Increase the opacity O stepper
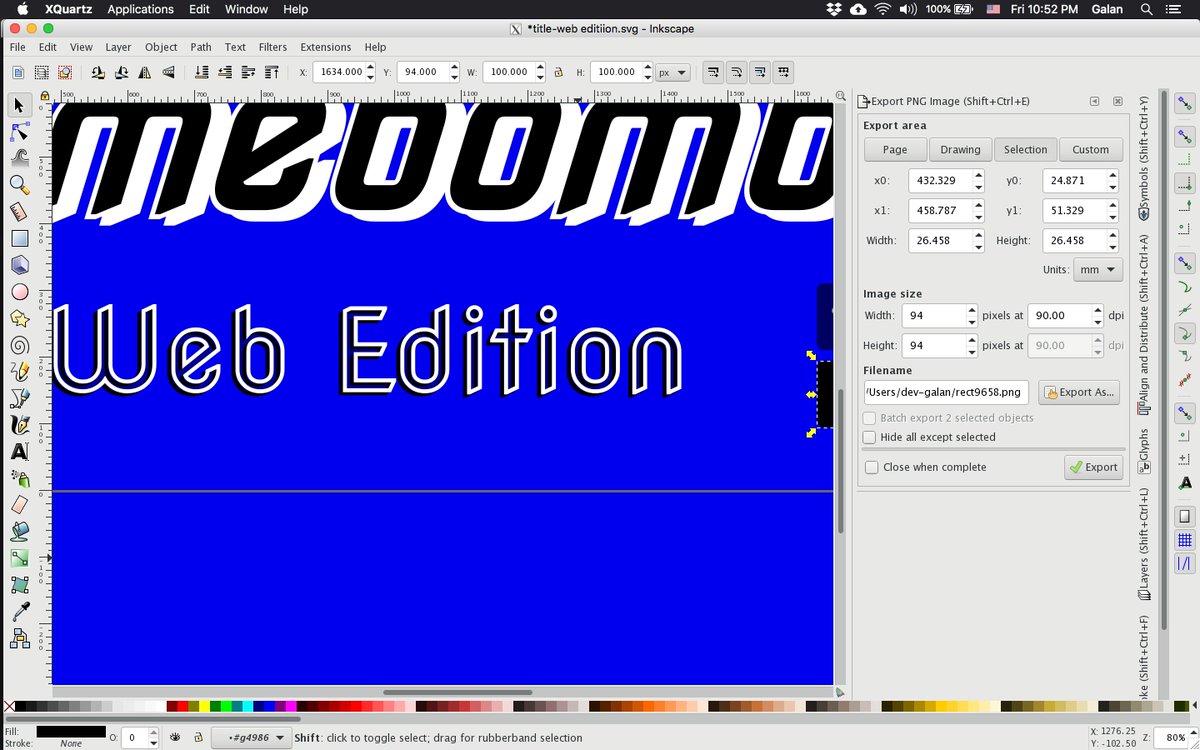 coord(154,733)
